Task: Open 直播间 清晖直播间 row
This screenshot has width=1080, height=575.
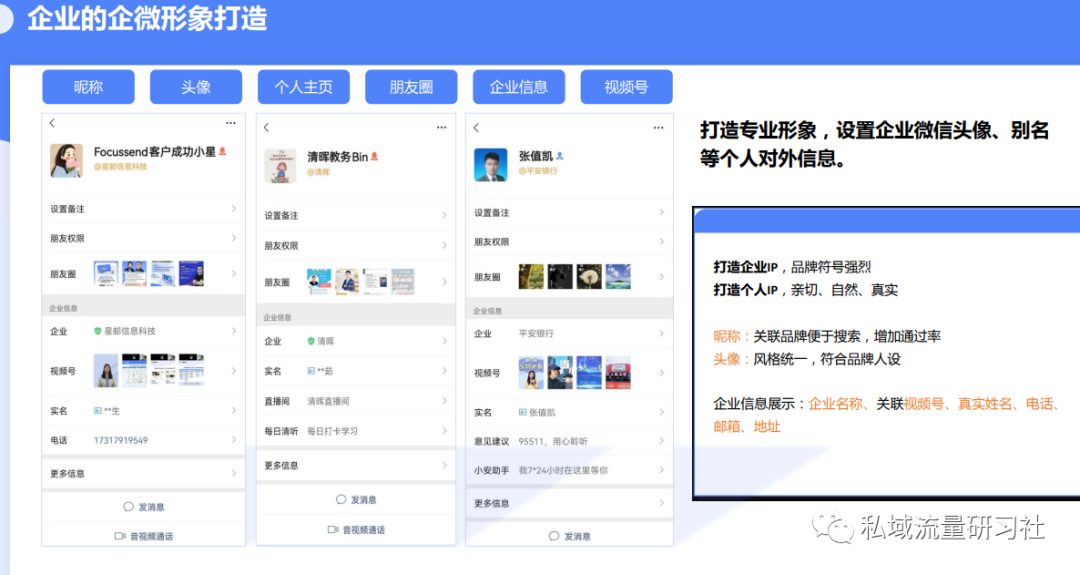Action: click(x=355, y=401)
